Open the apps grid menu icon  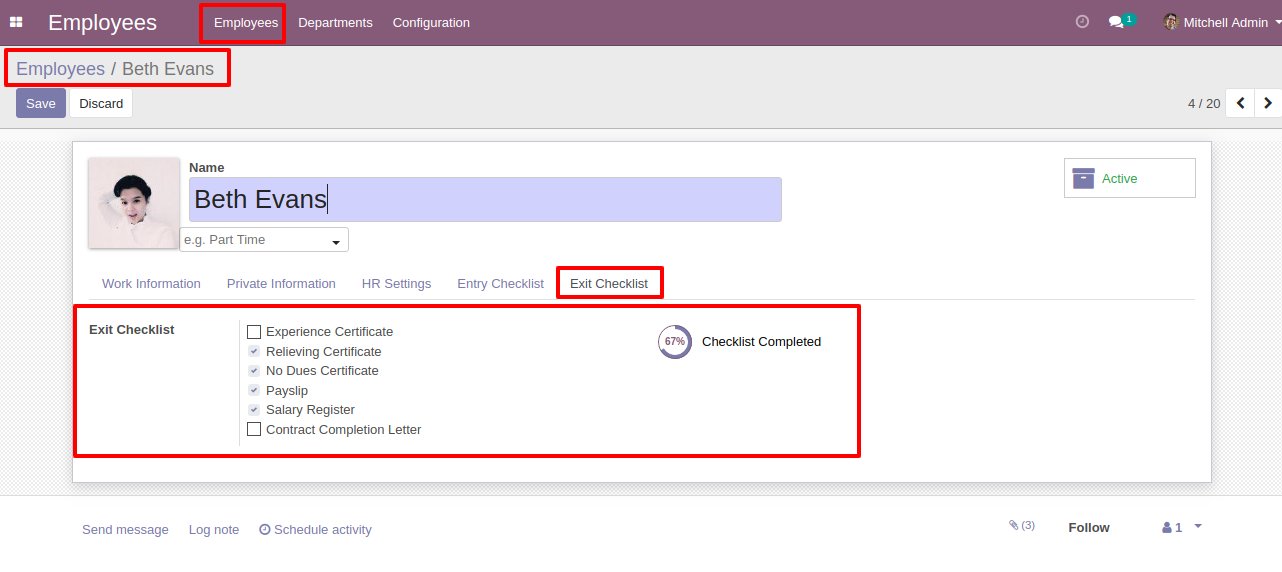coord(16,22)
